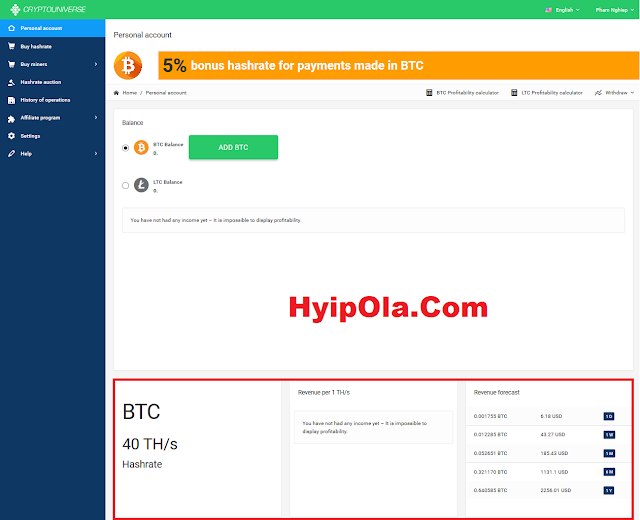Image resolution: width=640 pixels, height=520 pixels.
Task: Open the Pham Nghiep user dropdown
Action: [614, 10]
